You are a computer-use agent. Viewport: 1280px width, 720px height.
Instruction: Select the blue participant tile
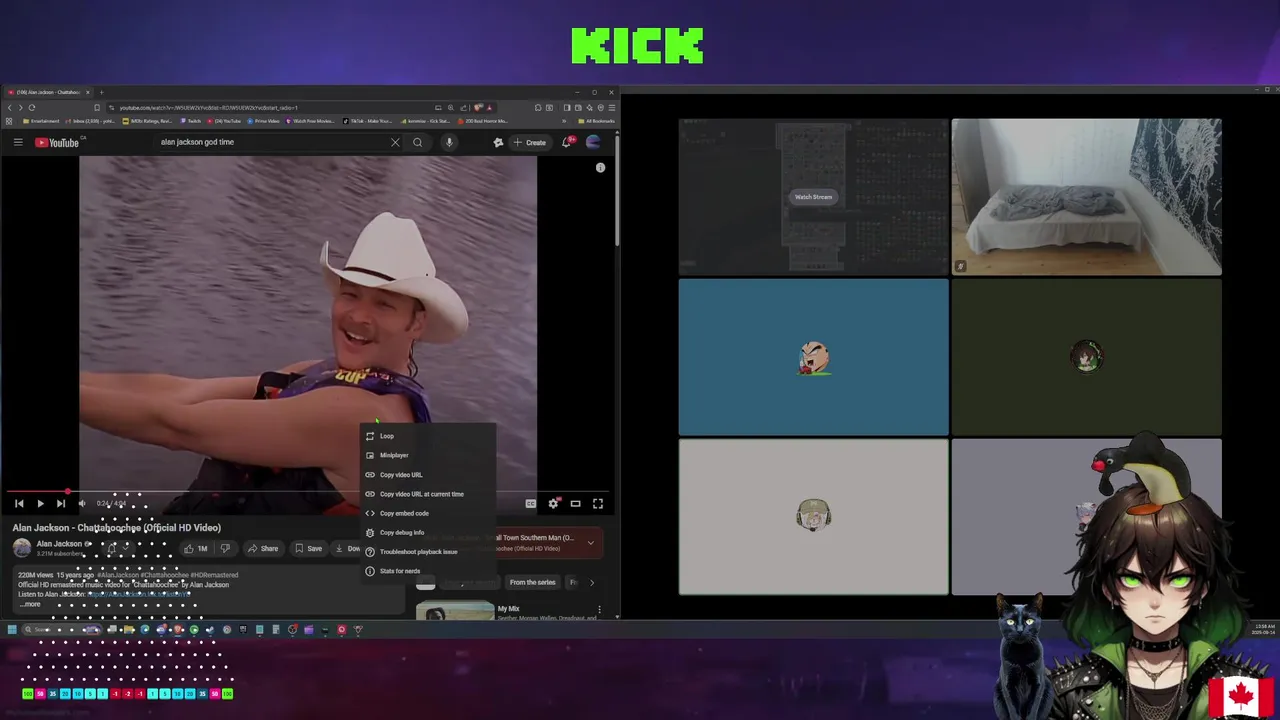click(813, 357)
